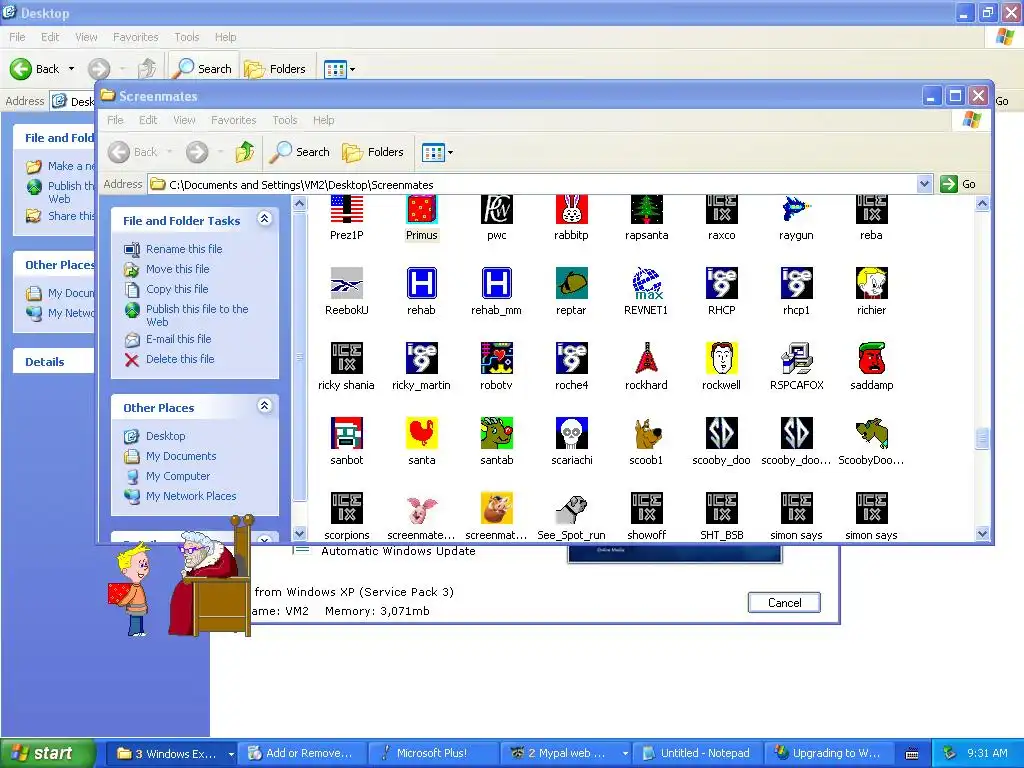Open Favorites menu in Screenmates window
1024x768 pixels.
click(x=233, y=120)
